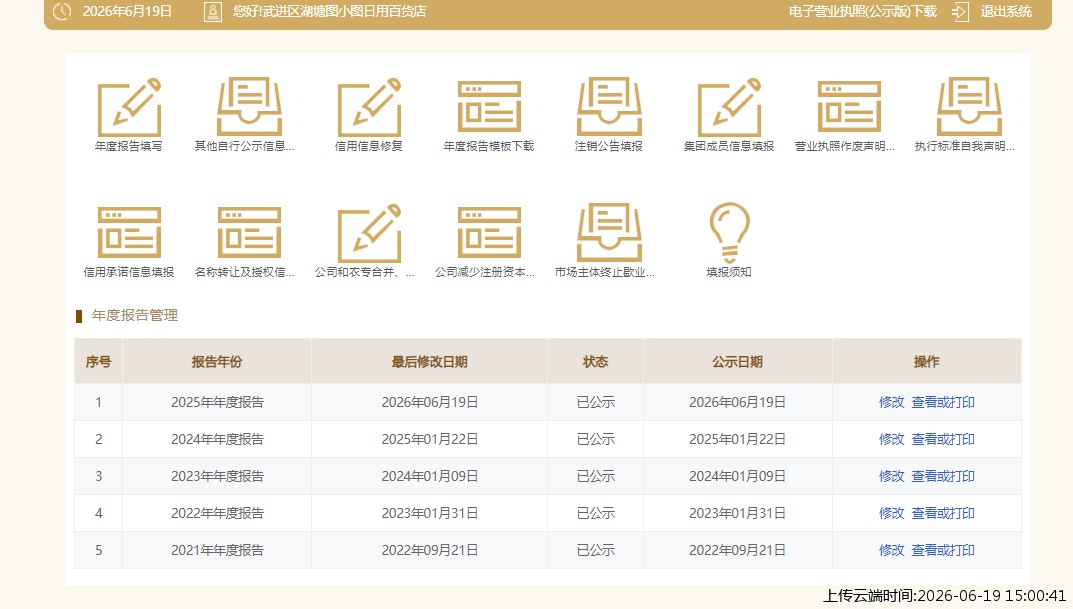Click the clock icon beside the date
The height and width of the screenshot is (609, 1073).
(62, 11)
